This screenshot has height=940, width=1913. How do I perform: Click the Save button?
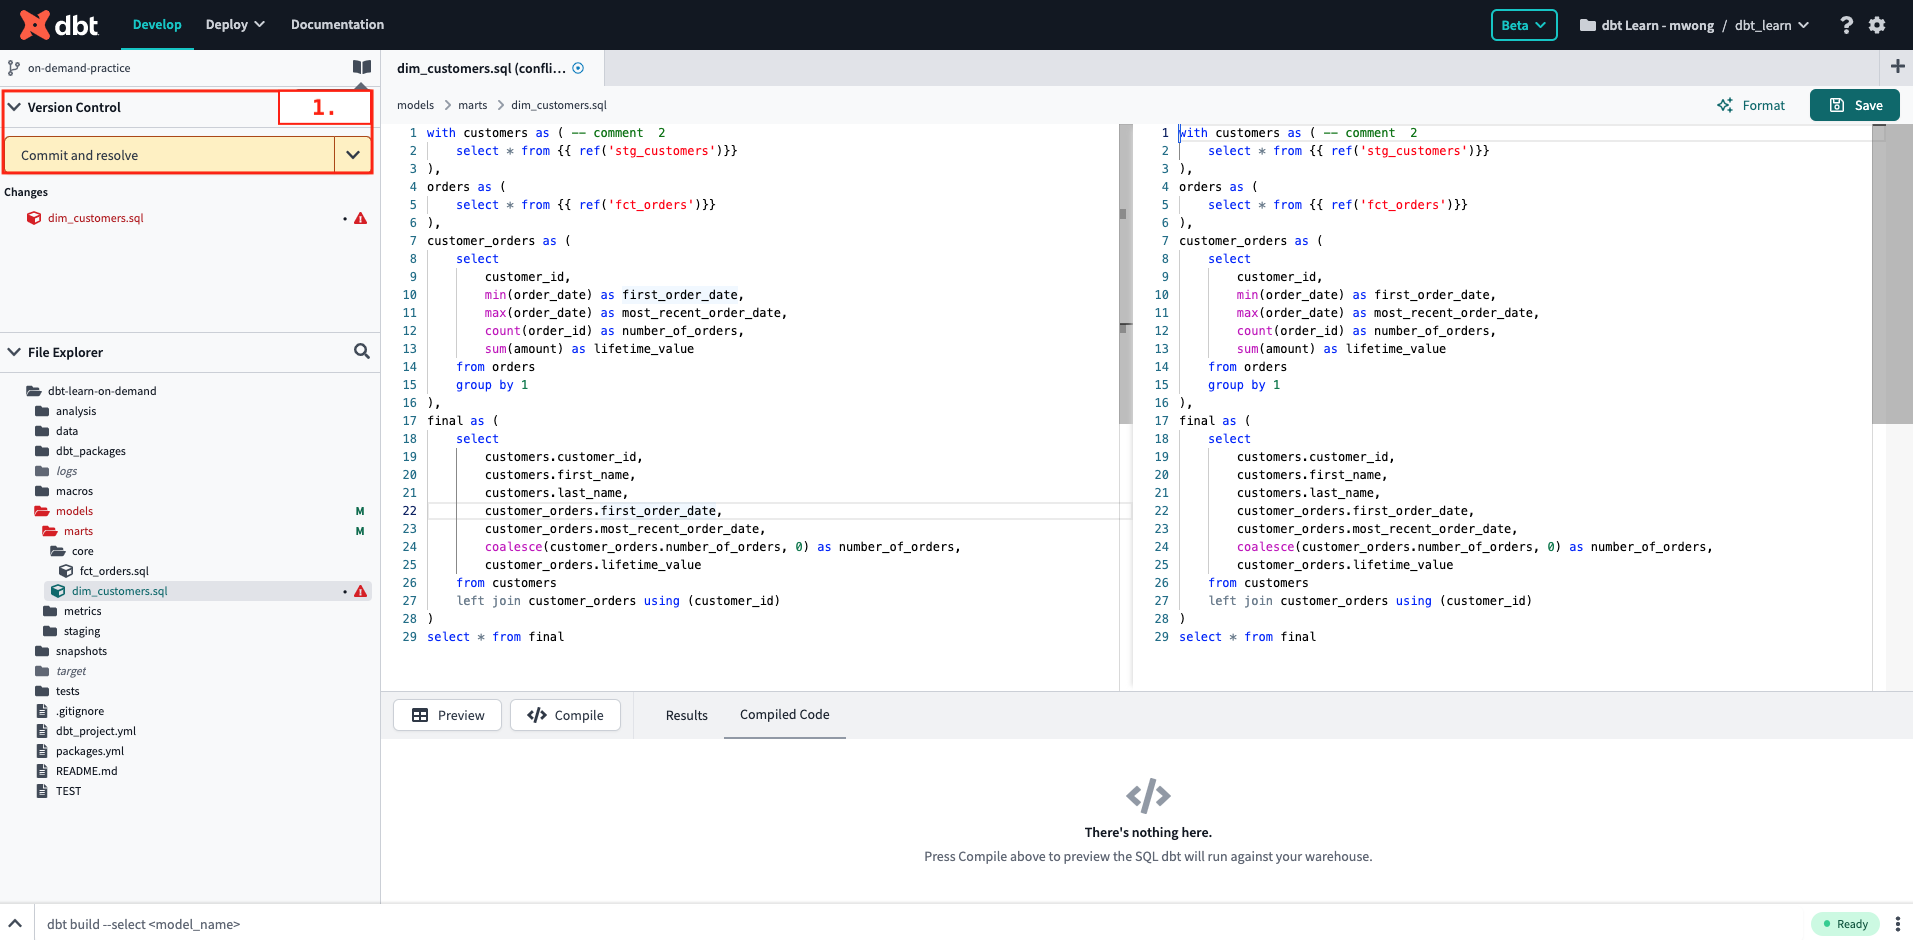pos(1854,105)
